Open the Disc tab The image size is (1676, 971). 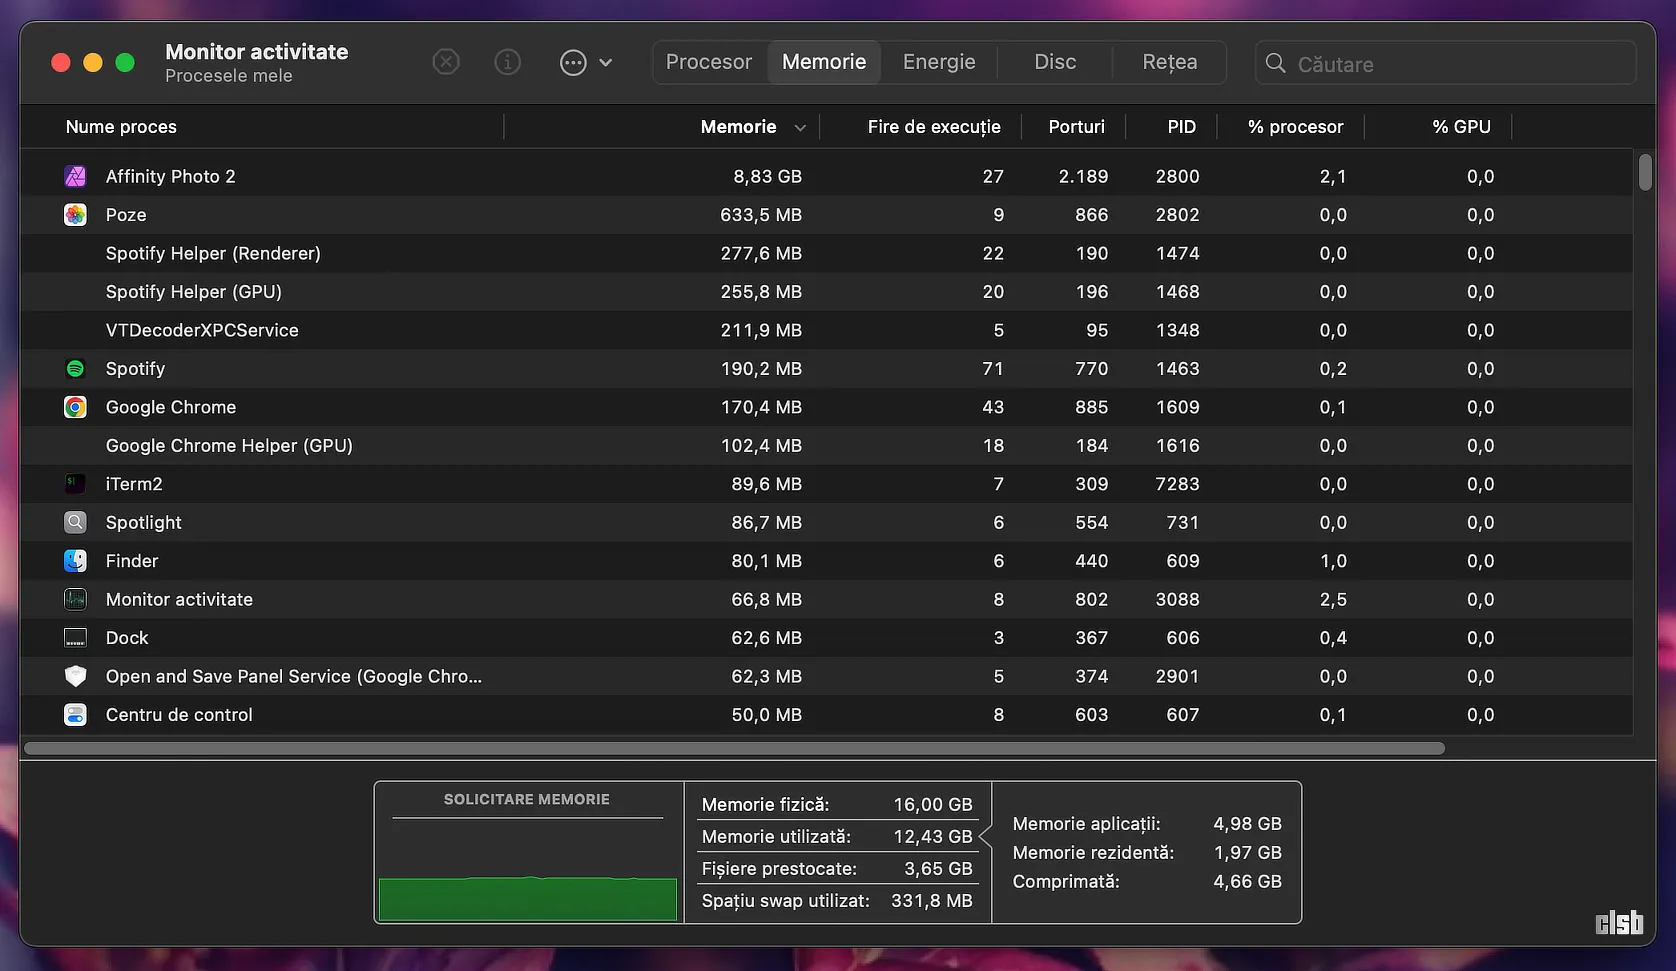(1055, 62)
